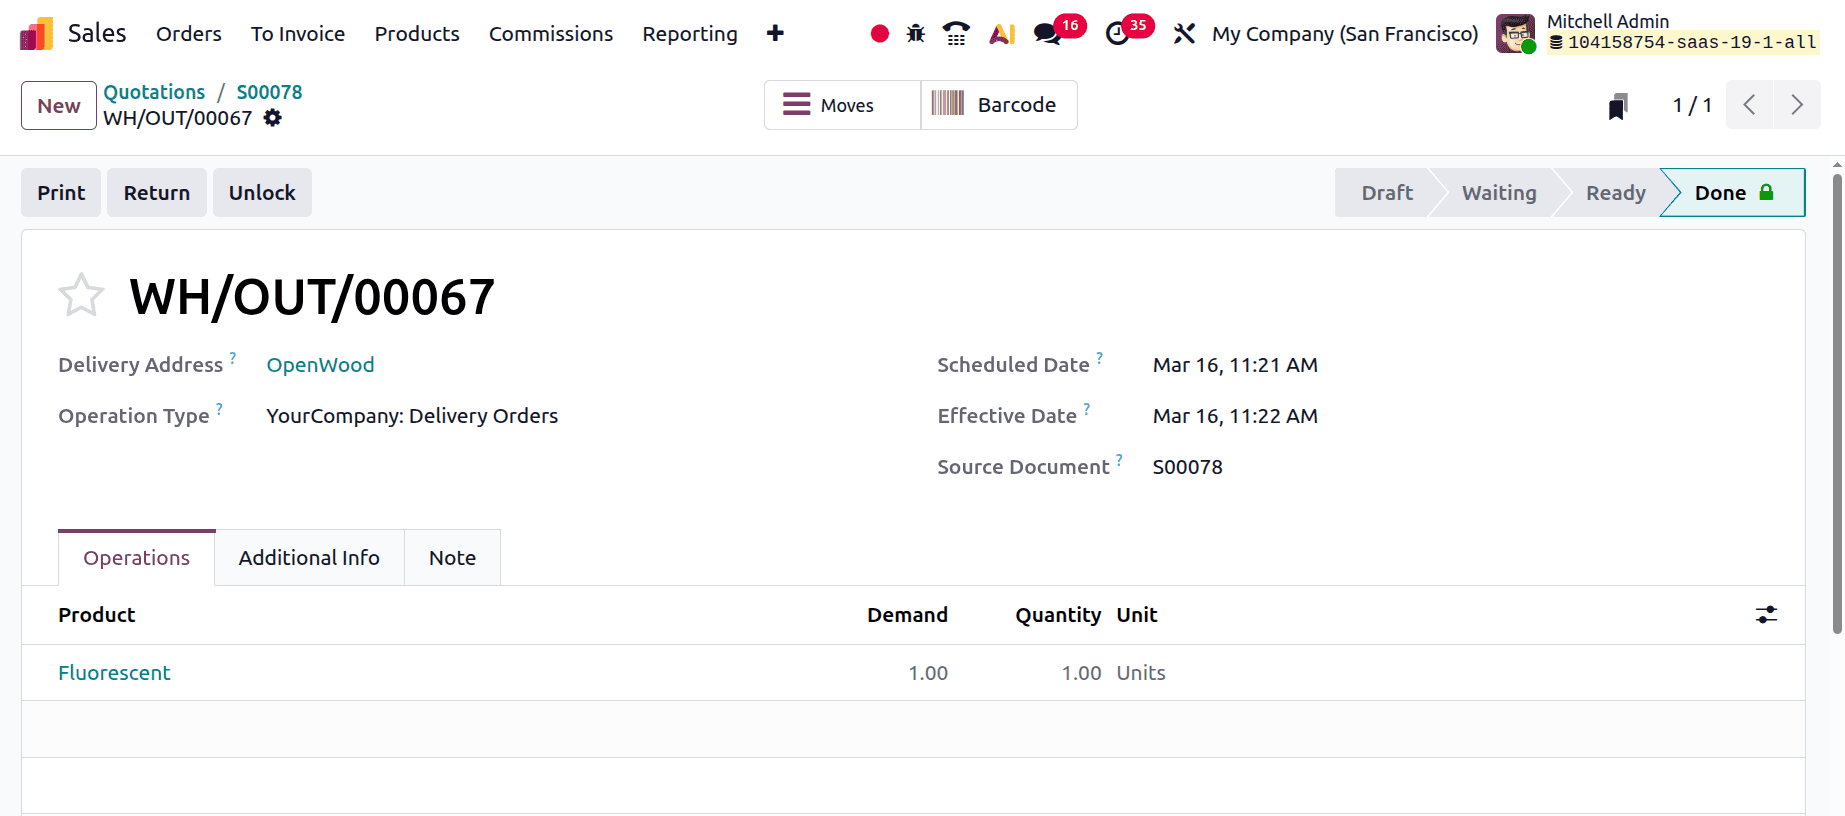
Task: Go to Quotations breadcrumb
Action: tap(154, 92)
